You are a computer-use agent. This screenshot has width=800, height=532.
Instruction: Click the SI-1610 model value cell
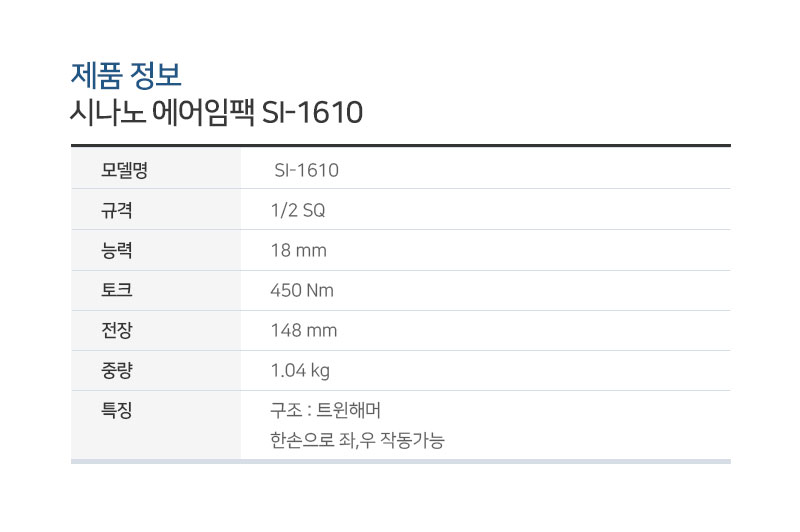306,170
